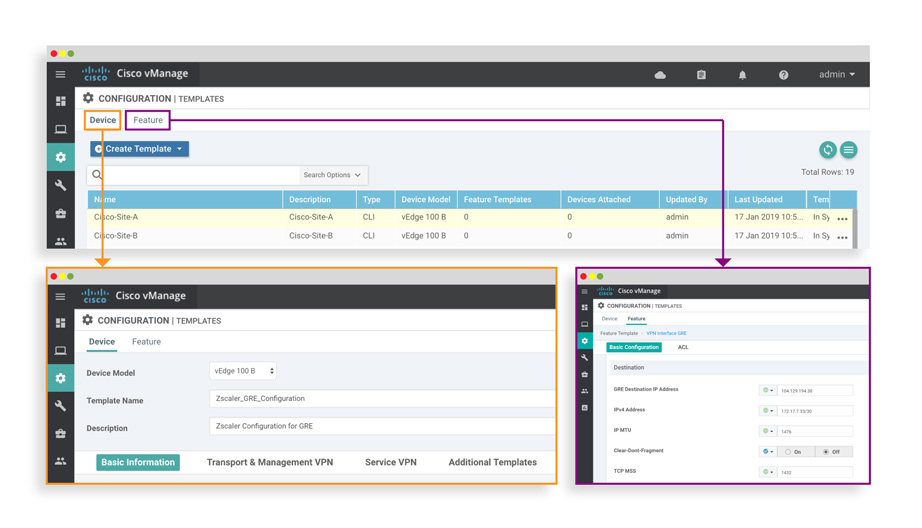Click the search magnifier icon in top window
Screen dimensions: 922x528
tap(97, 175)
